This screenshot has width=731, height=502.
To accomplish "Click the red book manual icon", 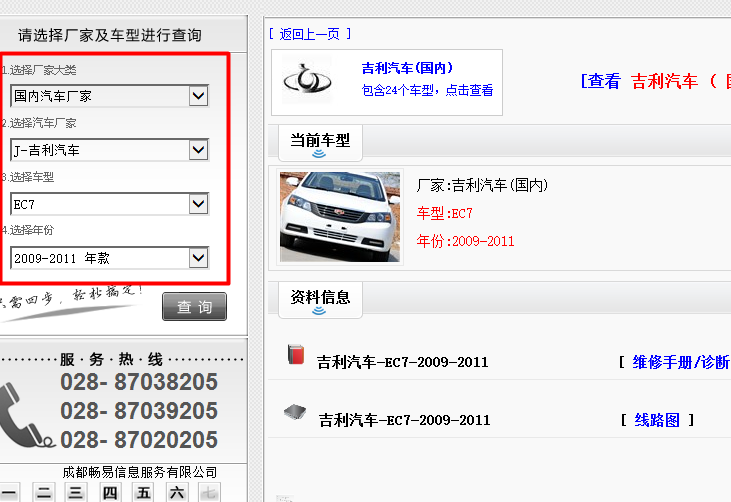I will (296, 354).
